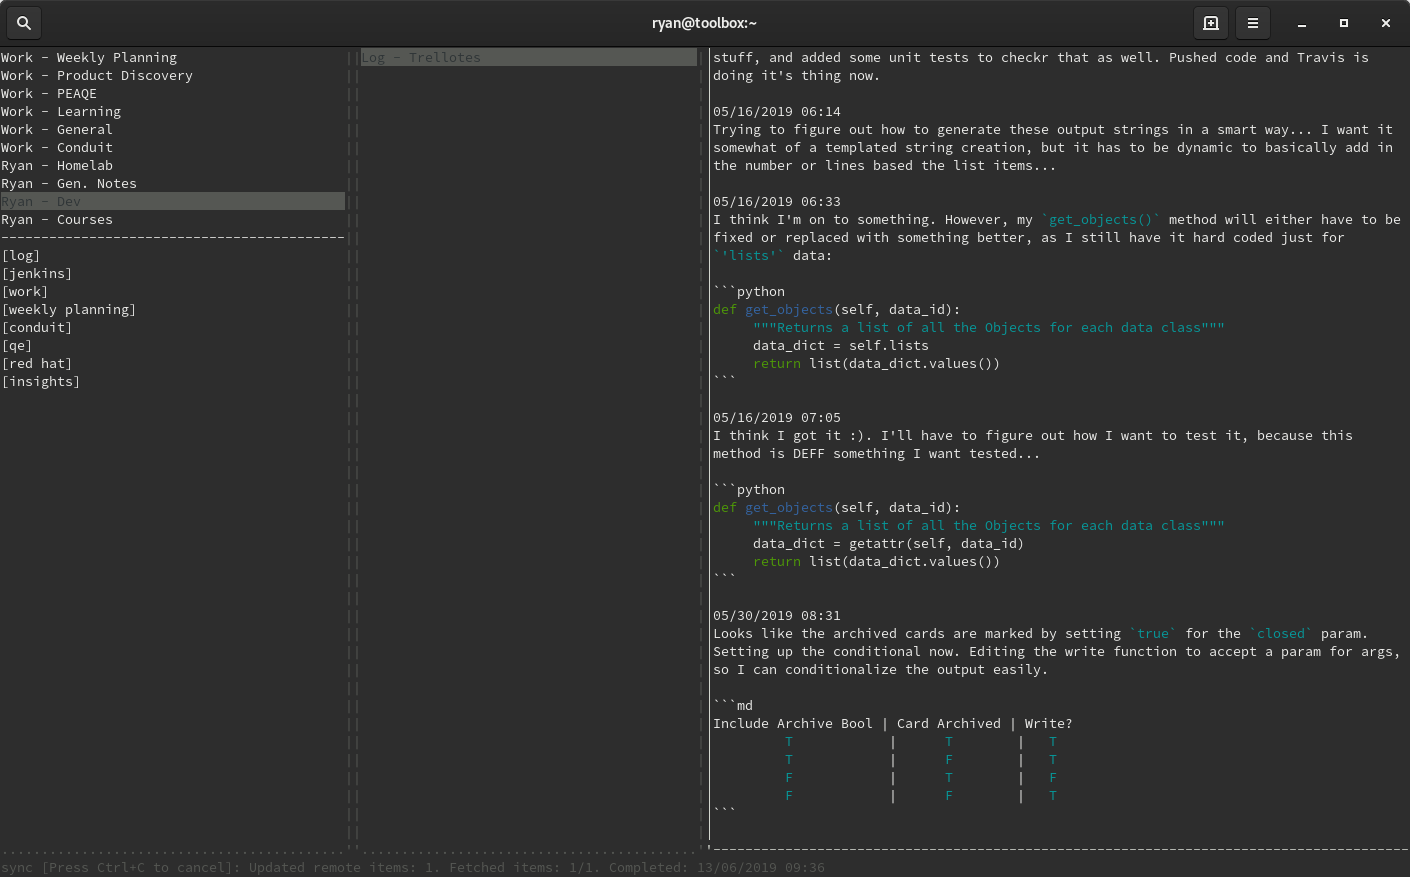This screenshot has width=1410, height=877.
Task: Click the 05/30/2019 08:31 log entry
Action: click(x=777, y=616)
